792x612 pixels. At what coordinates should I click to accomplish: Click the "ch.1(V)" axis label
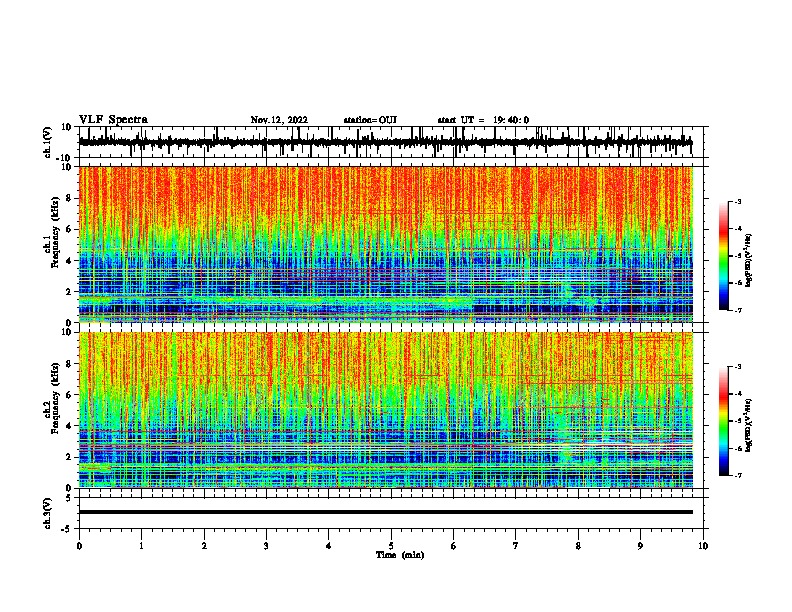point(48,142)
